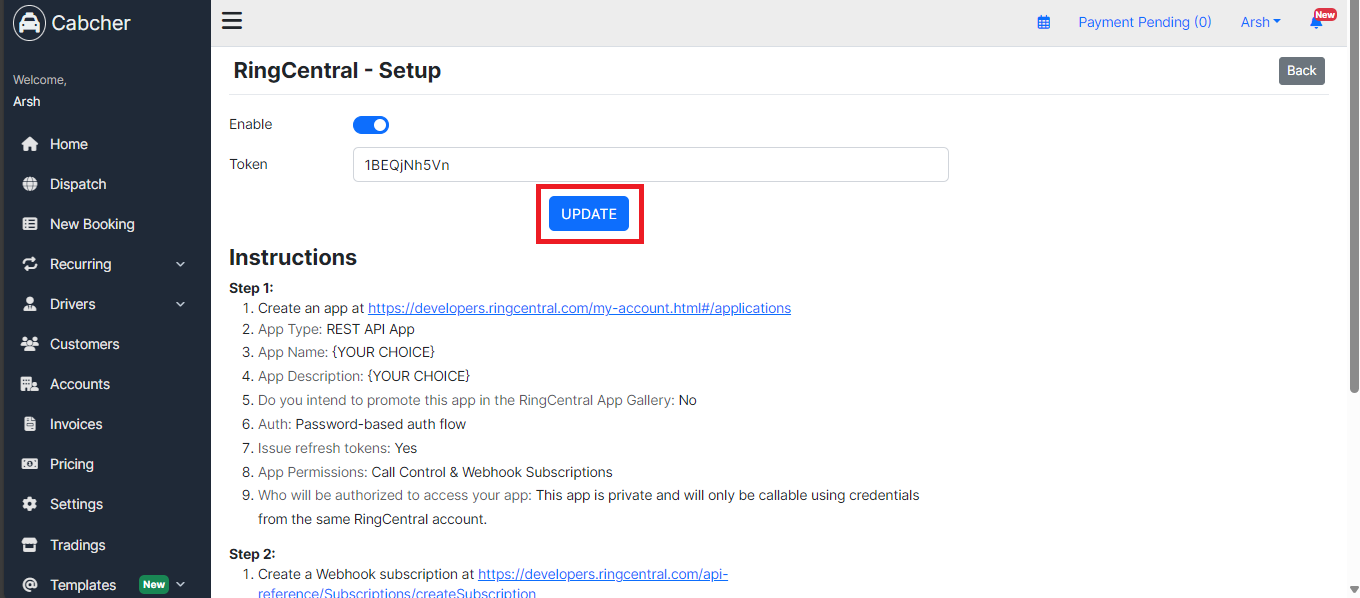This screenshot has height=598, width=1360.
Task: Click the Back button
Action: tap(1302, 71)
